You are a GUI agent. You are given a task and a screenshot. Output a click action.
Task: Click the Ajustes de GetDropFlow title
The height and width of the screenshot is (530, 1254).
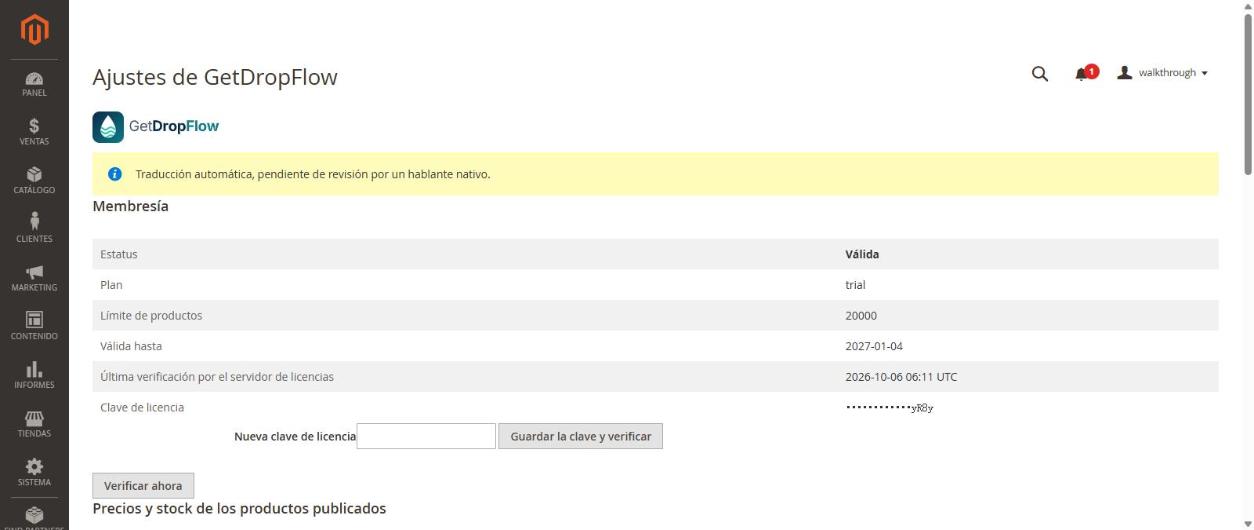point(215,77)
